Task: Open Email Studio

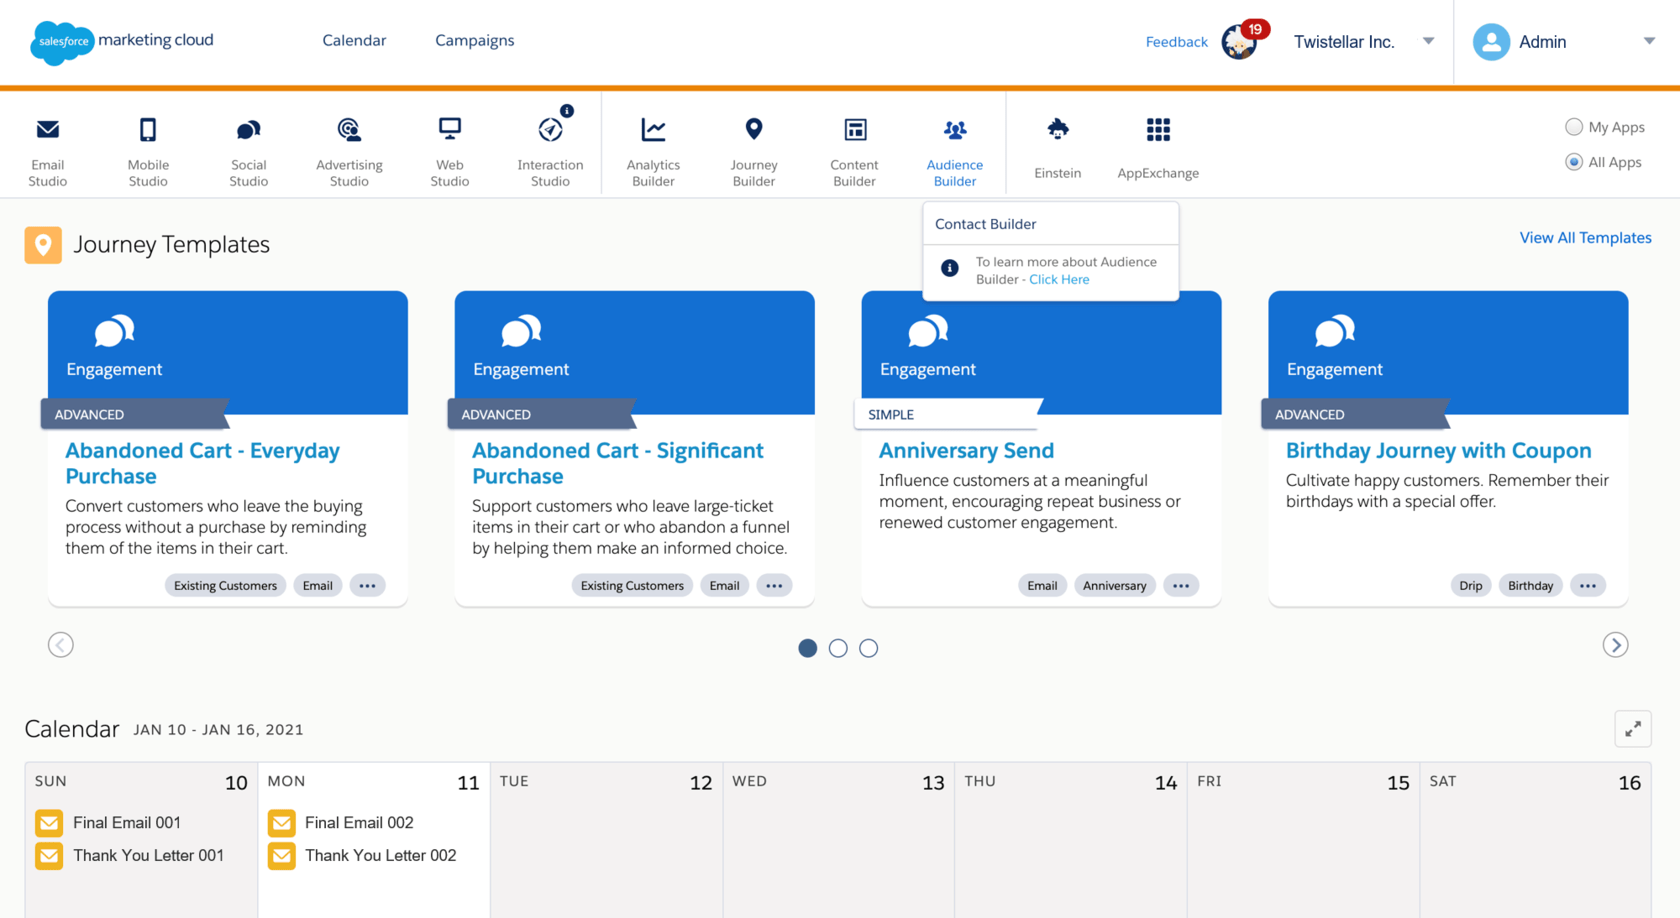Action: 47,150
